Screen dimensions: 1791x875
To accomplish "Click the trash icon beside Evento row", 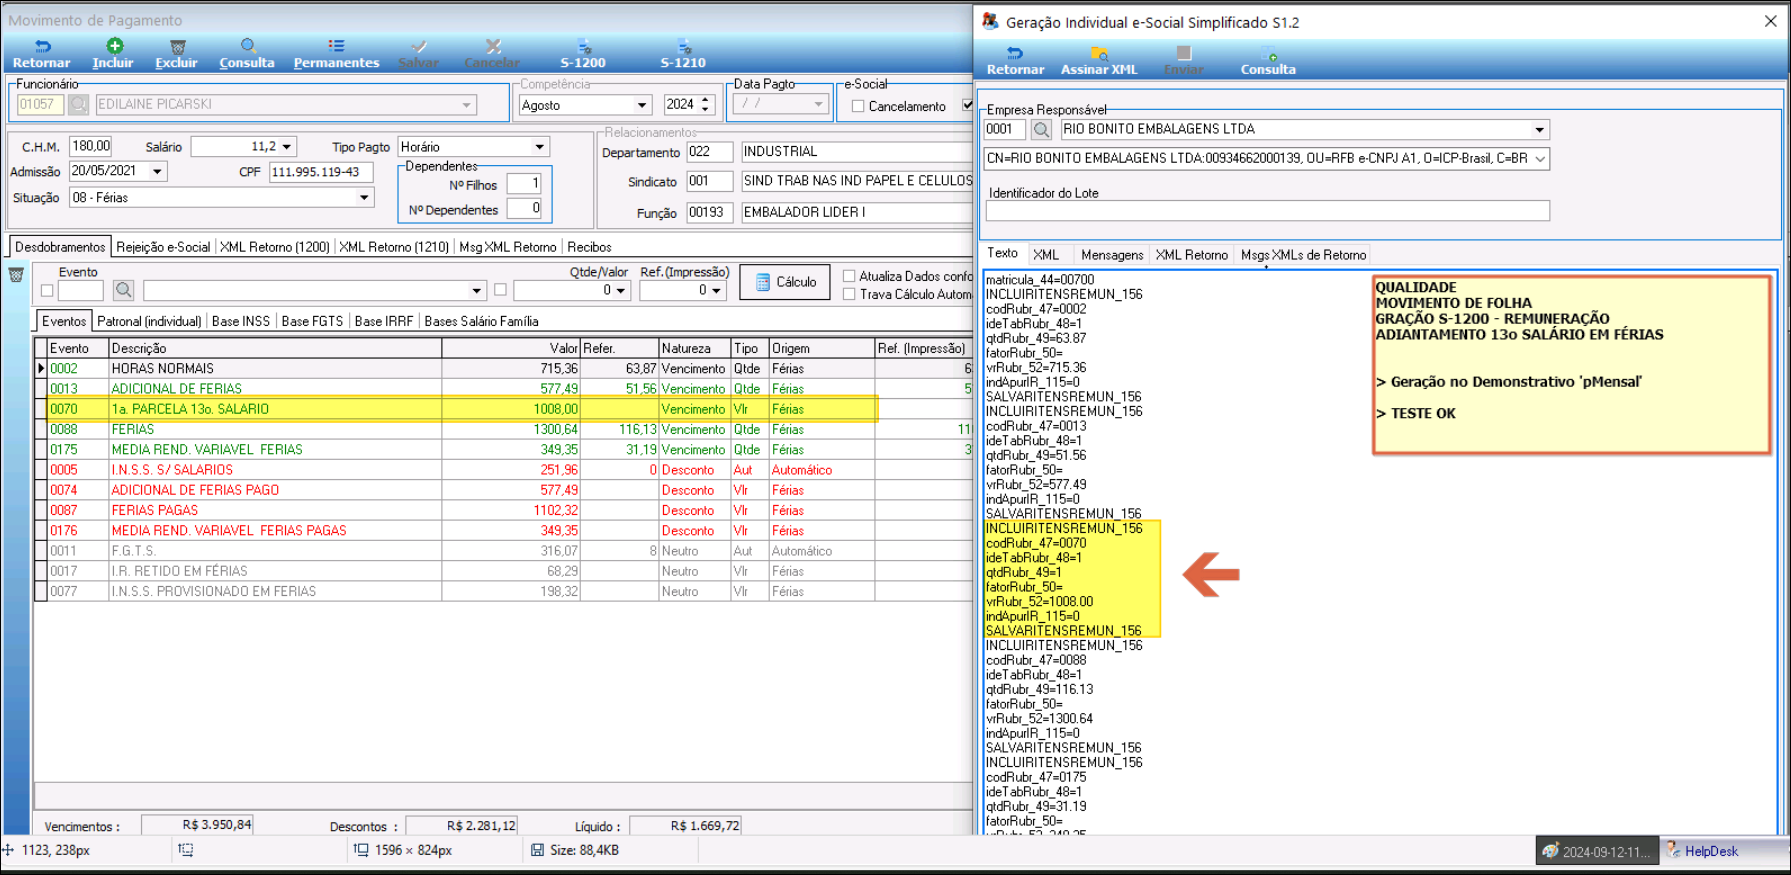I will [16, 274].
